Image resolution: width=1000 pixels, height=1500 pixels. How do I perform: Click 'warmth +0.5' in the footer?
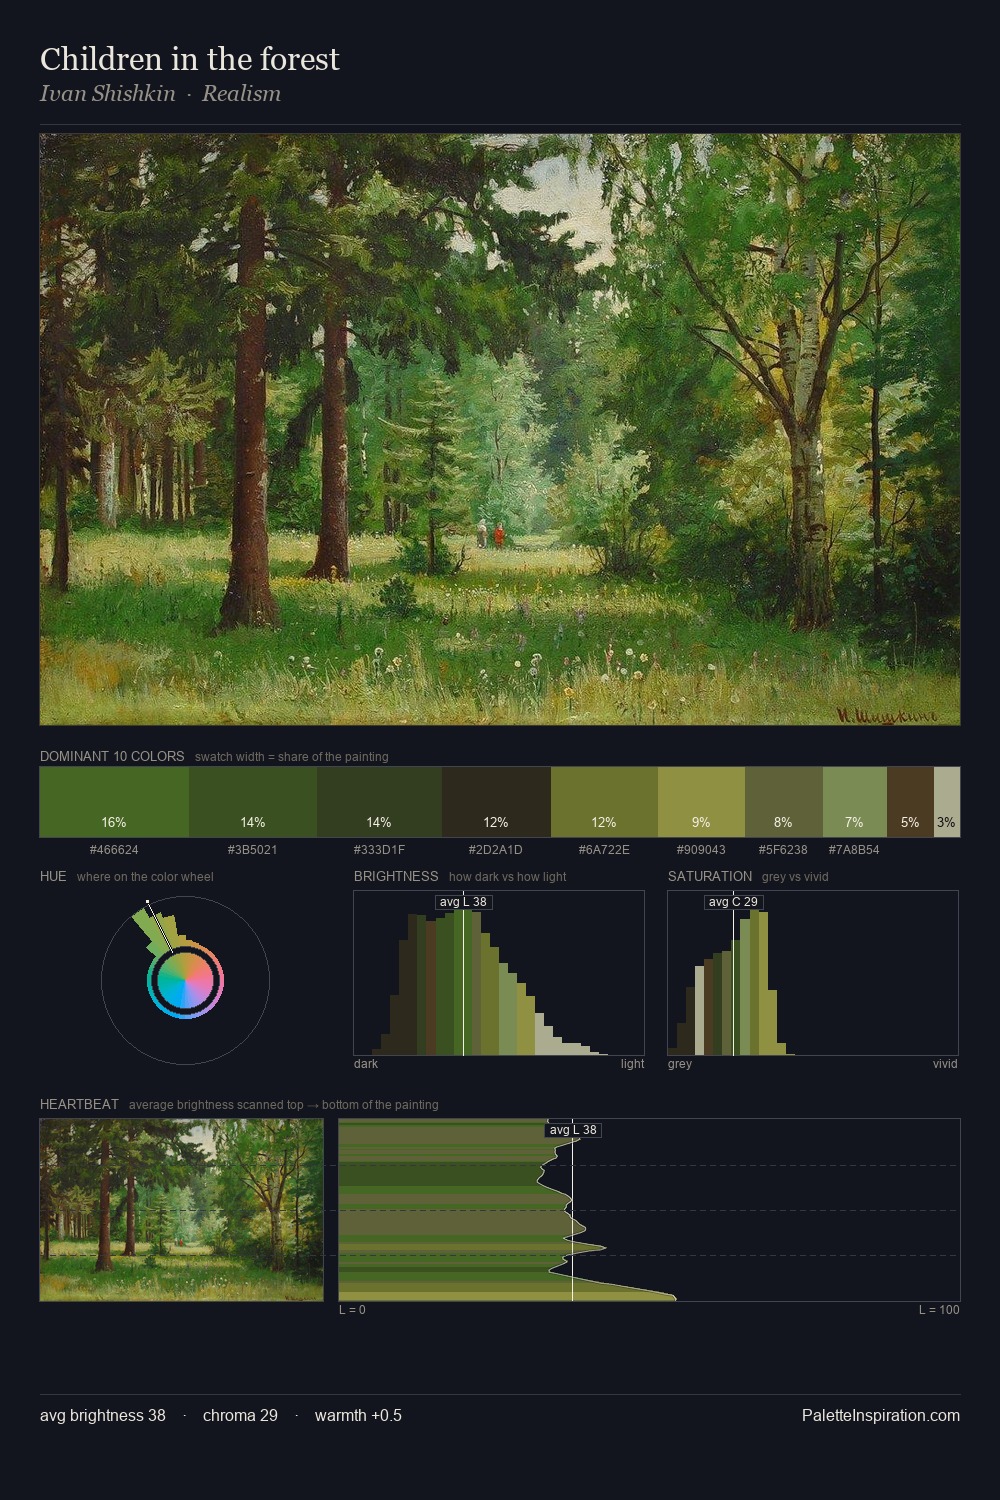coord(358,1415)
